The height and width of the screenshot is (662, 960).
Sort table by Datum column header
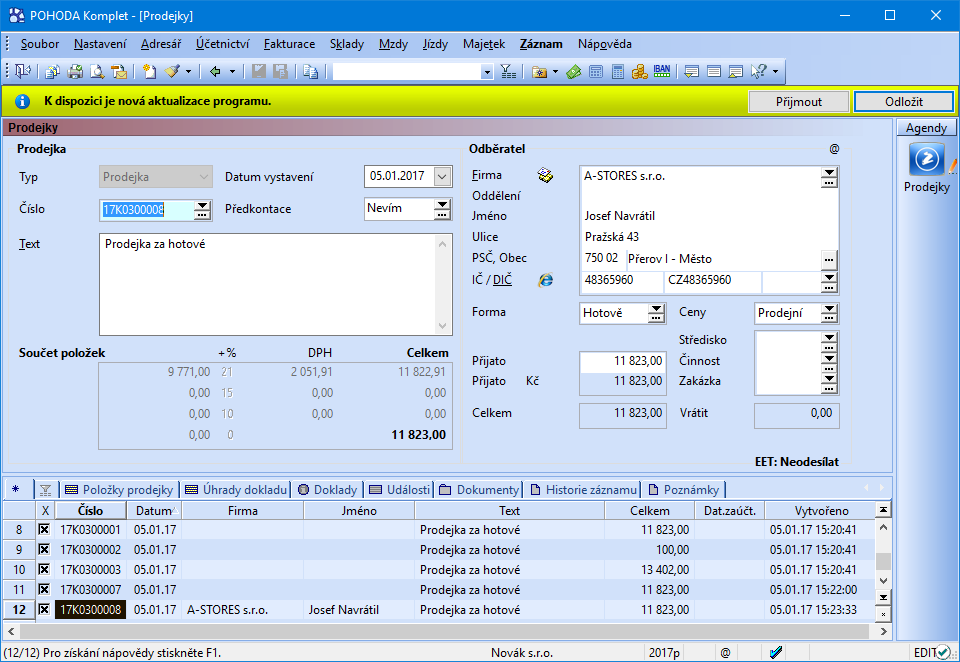point(154,511)
